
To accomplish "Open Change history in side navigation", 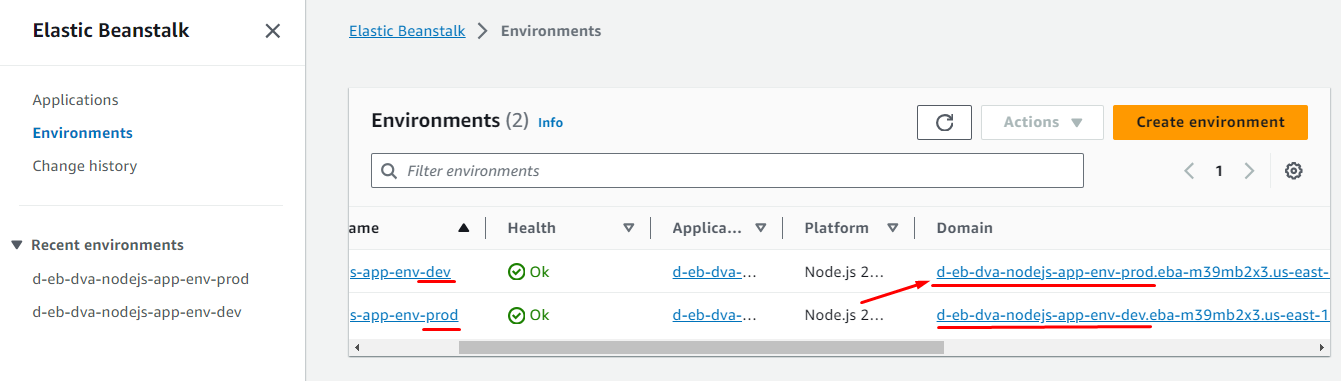I will pos(85,166).
